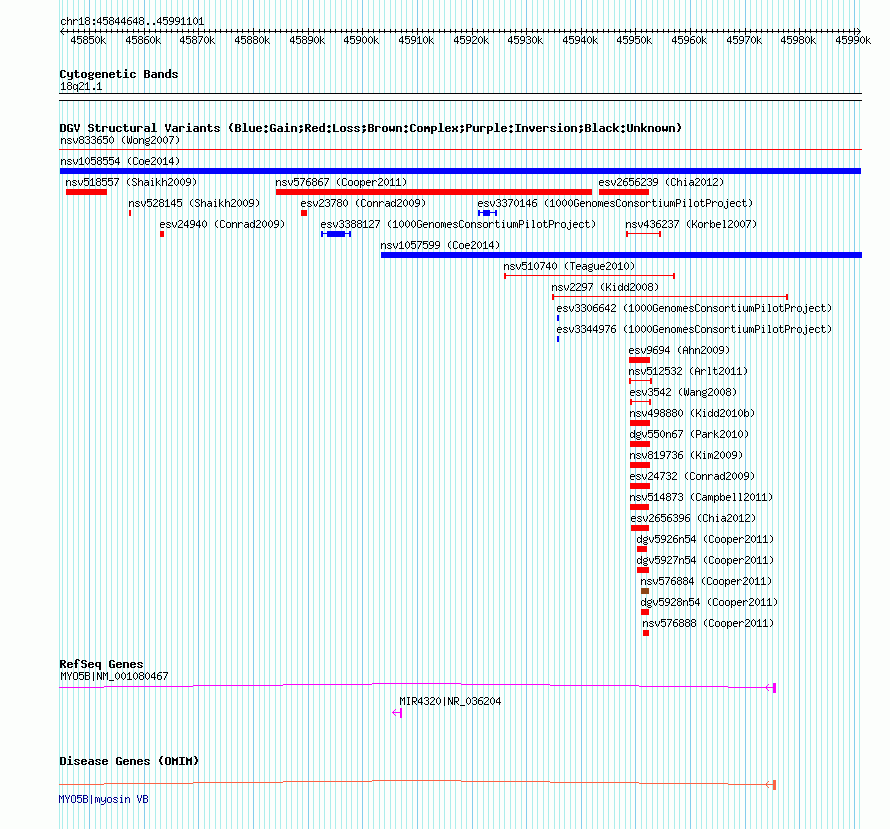Select esv2656396 (Chia2012) label

point(693,518)
